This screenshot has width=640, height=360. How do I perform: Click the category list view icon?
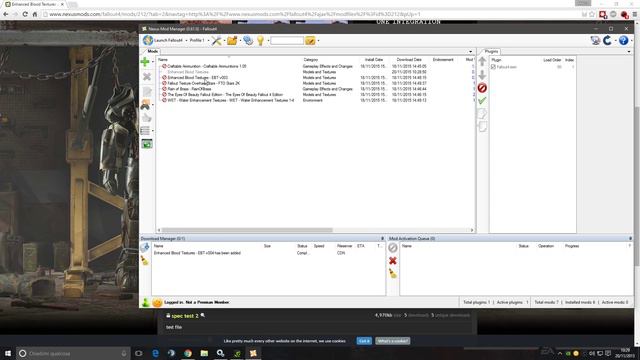(145, 131)
